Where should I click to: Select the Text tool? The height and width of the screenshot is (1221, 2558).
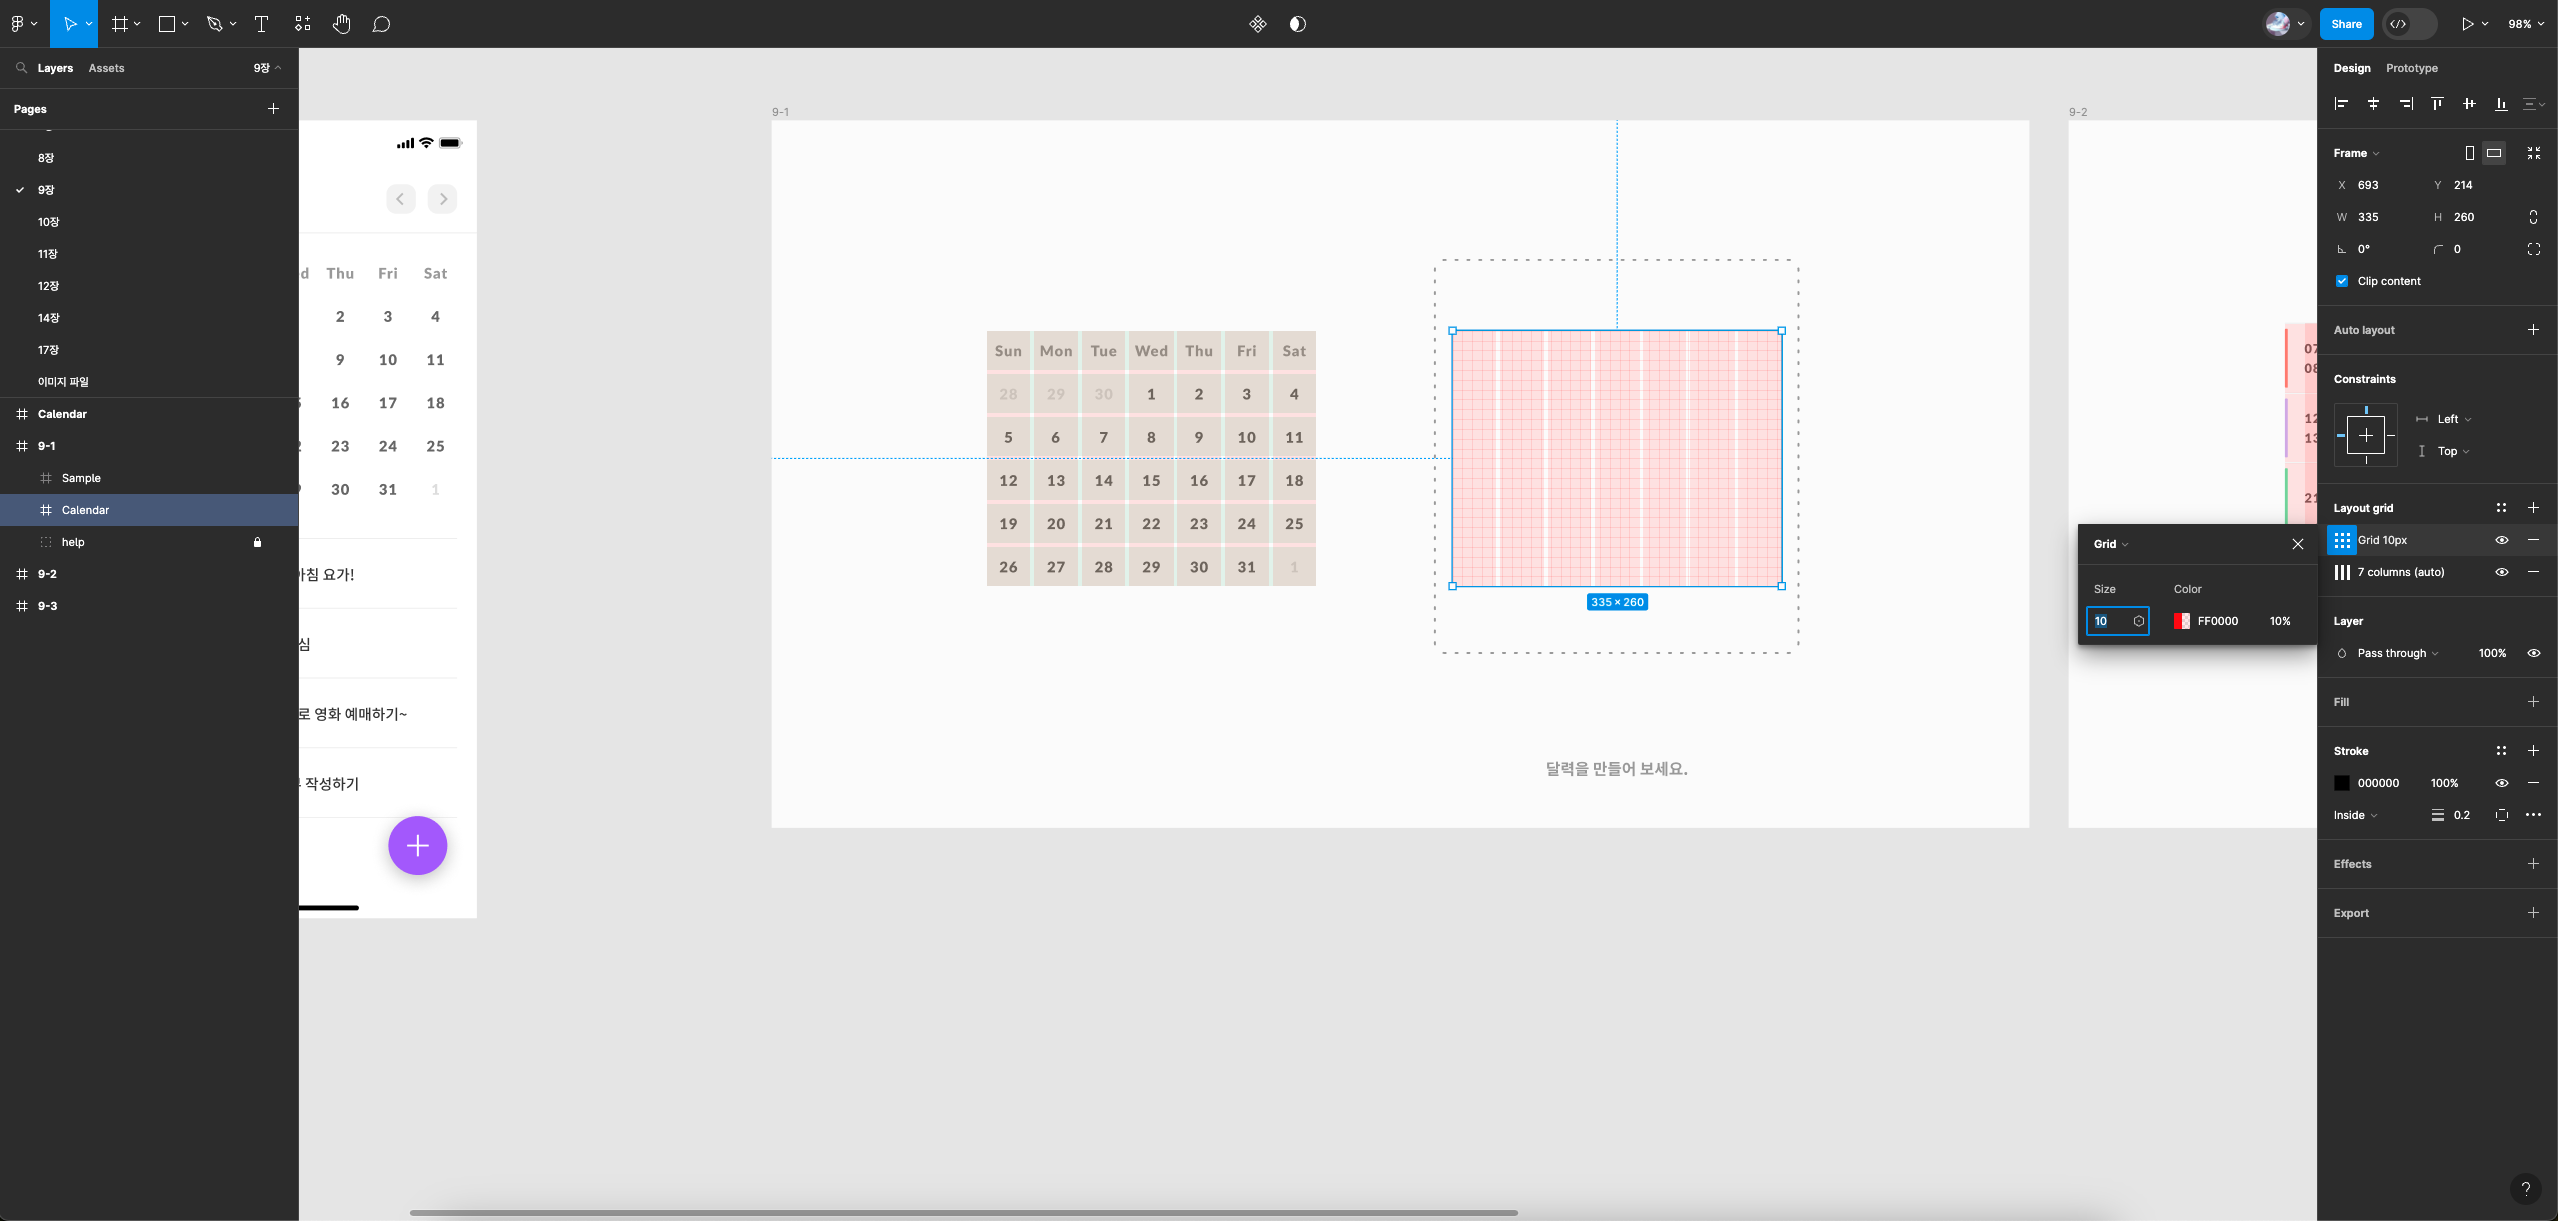point(262,24)
